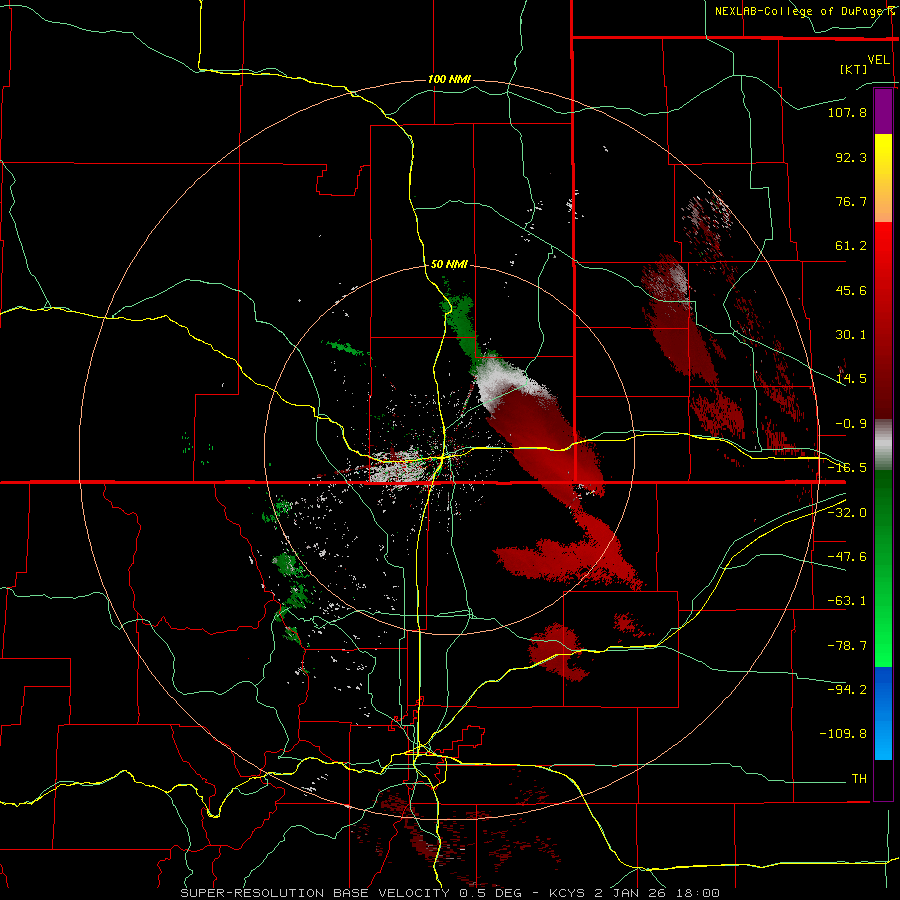Click the -47.6 velocity scale value
Viewport: 900px width, 900px height.
click(x=847, y=557)
